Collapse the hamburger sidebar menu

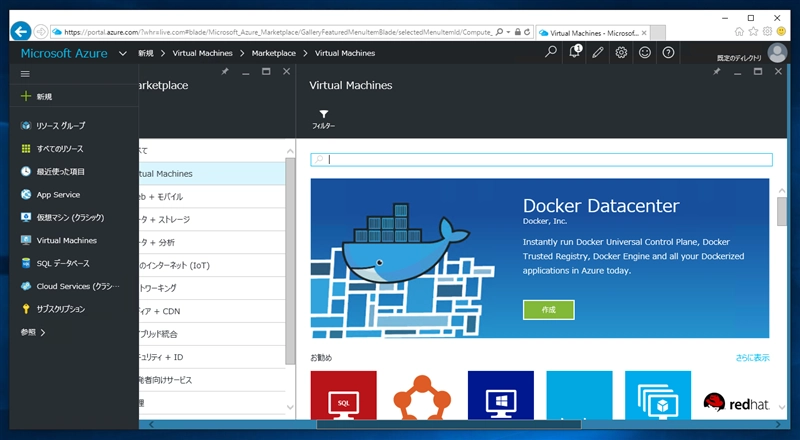[x=25, y=74]
